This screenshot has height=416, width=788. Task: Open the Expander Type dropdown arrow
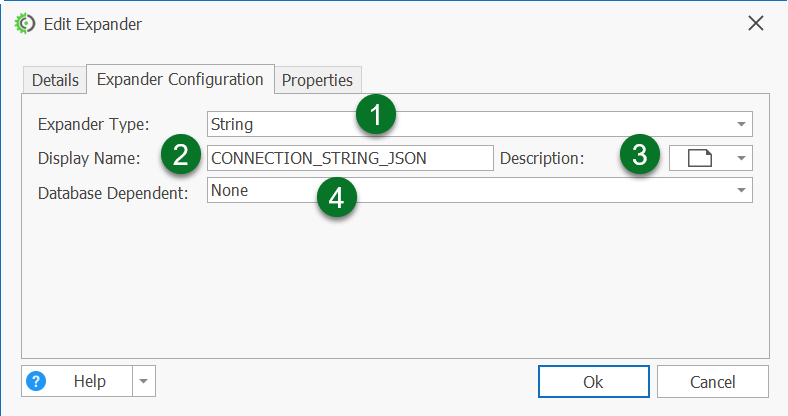741,125
